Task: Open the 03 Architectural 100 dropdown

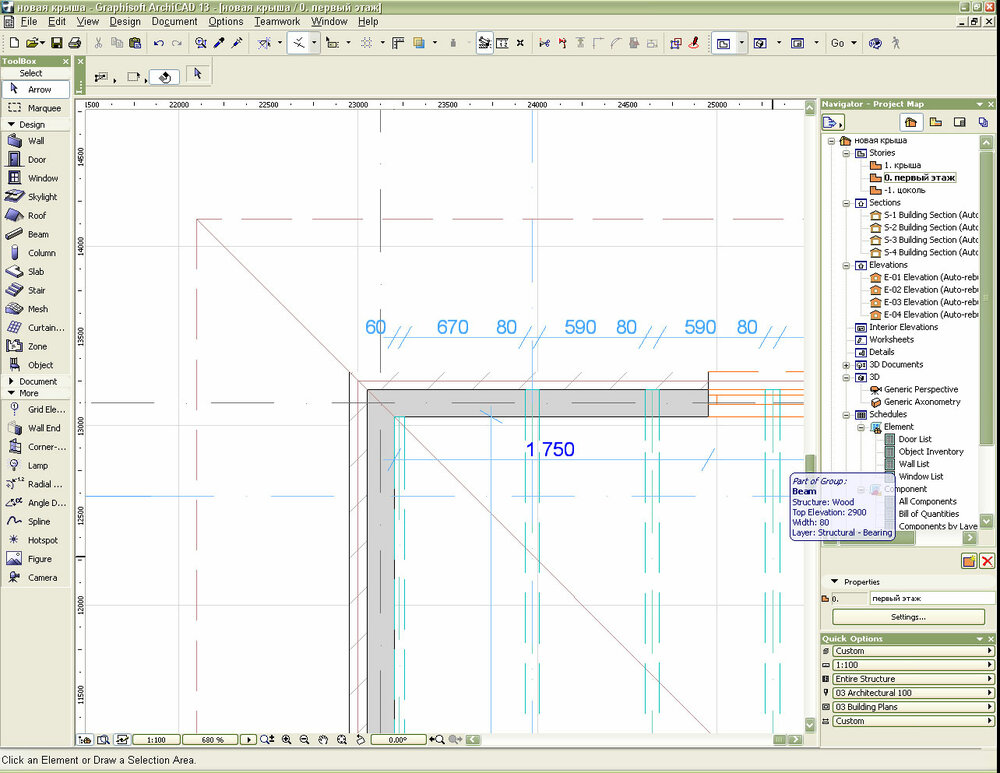Action: point(908,693)
